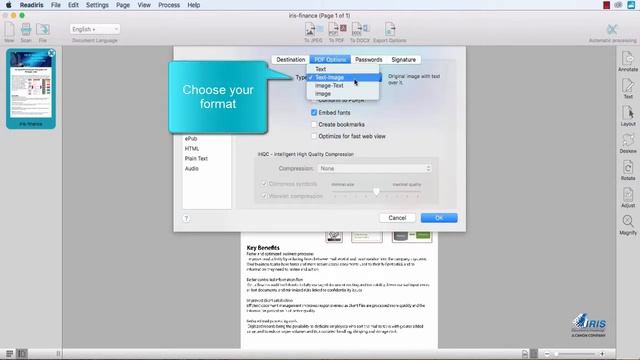This screenshot has height=360, width=640.
Task: Open the View menu
Action: tap(144, 5)
